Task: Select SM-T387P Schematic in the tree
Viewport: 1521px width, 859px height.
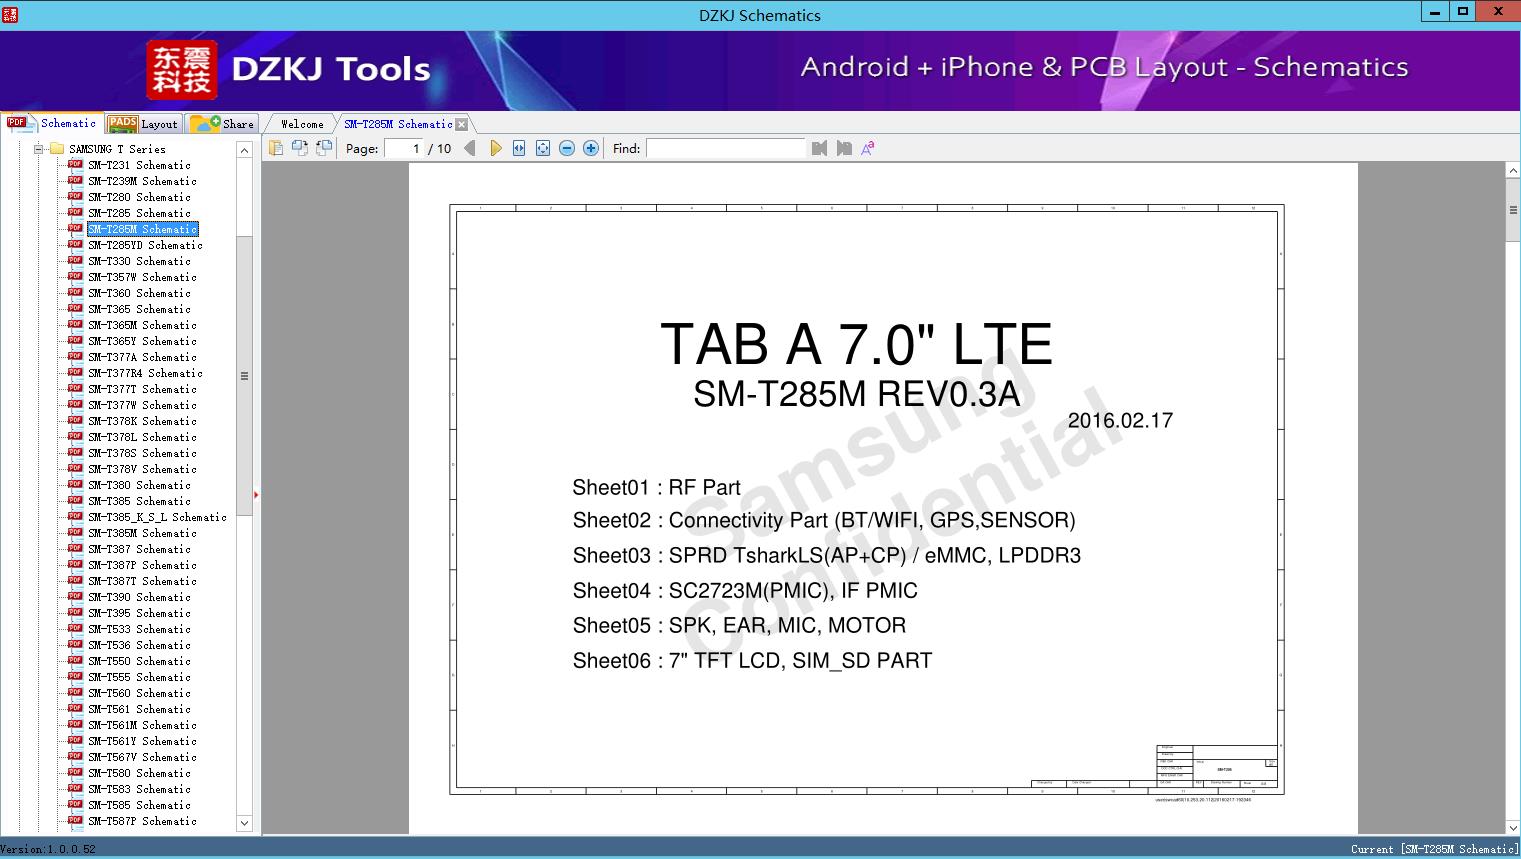Action: pyautogui.click(x=142, y=565)
